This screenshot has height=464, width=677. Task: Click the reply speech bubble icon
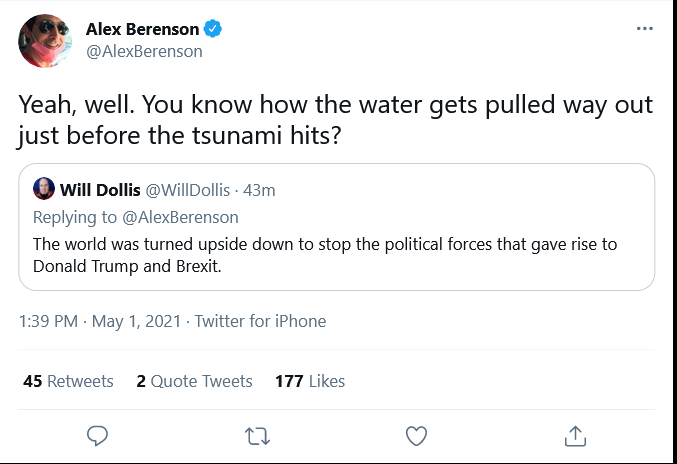coord(98,436)
